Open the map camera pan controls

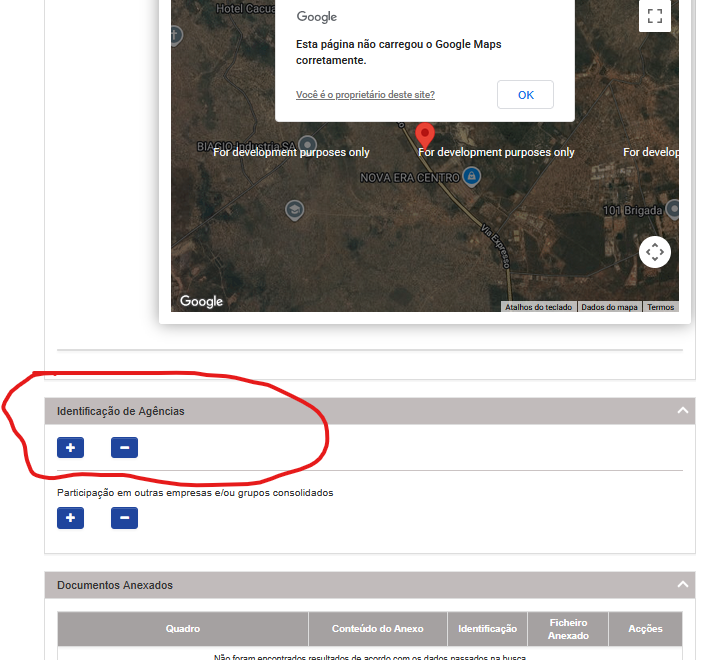pos(654,252)
